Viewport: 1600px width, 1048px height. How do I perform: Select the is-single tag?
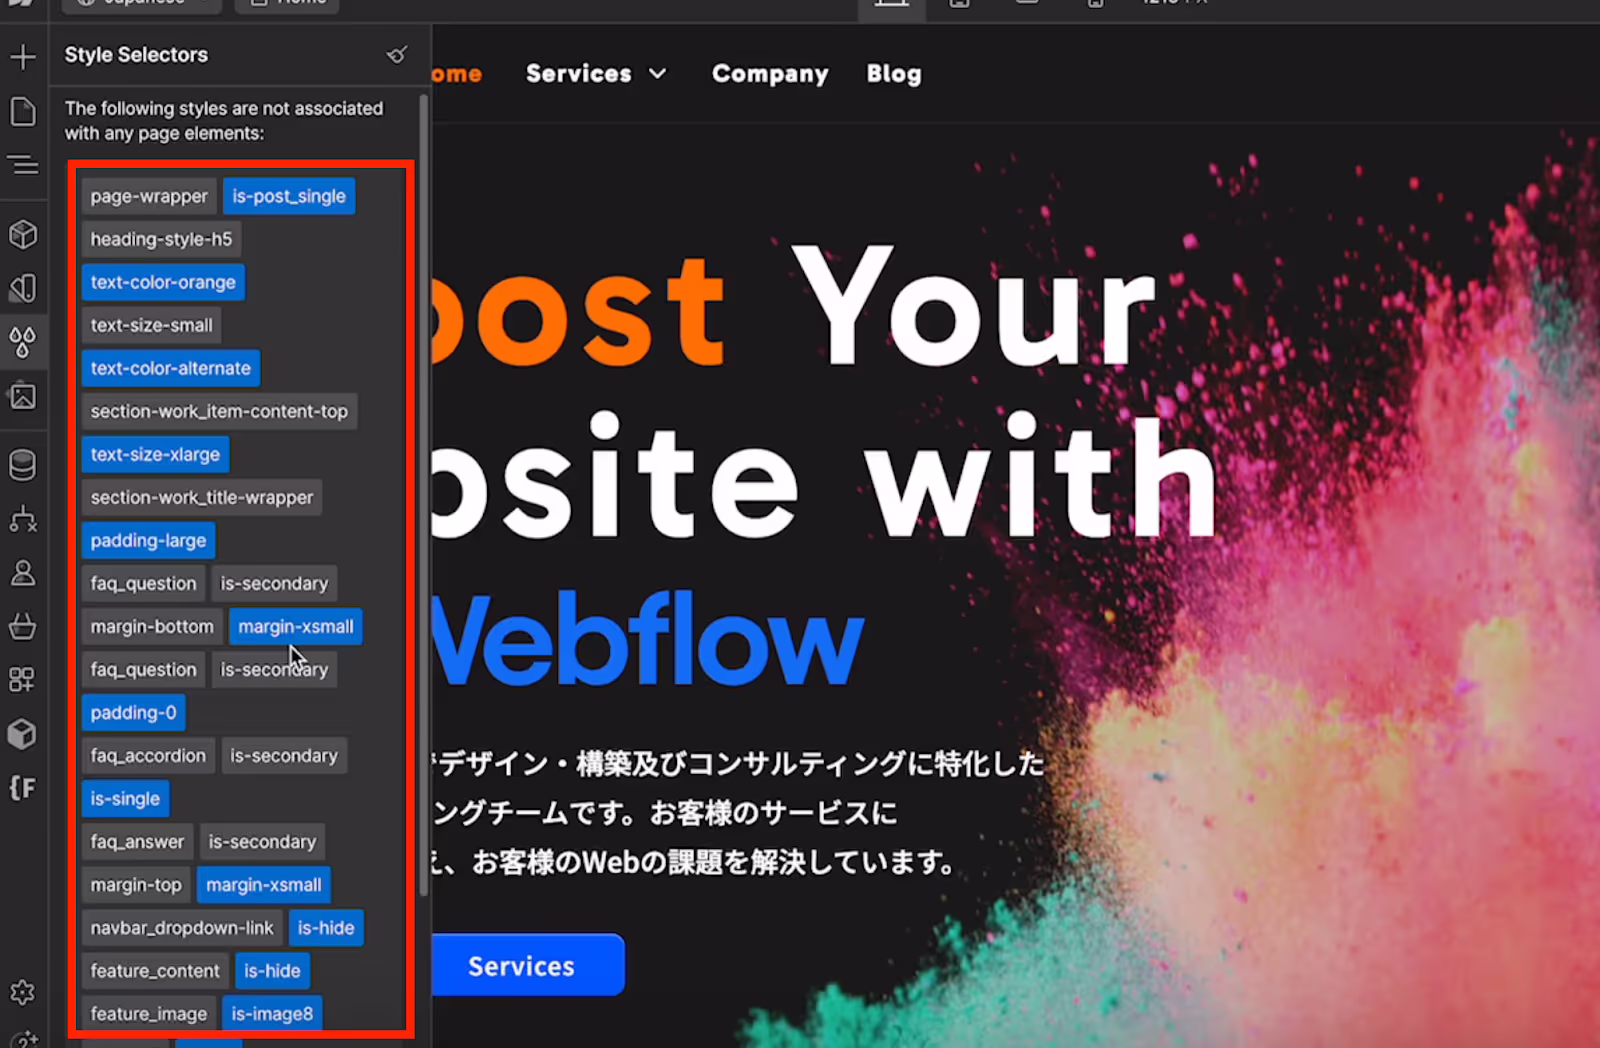pos(125,799)
